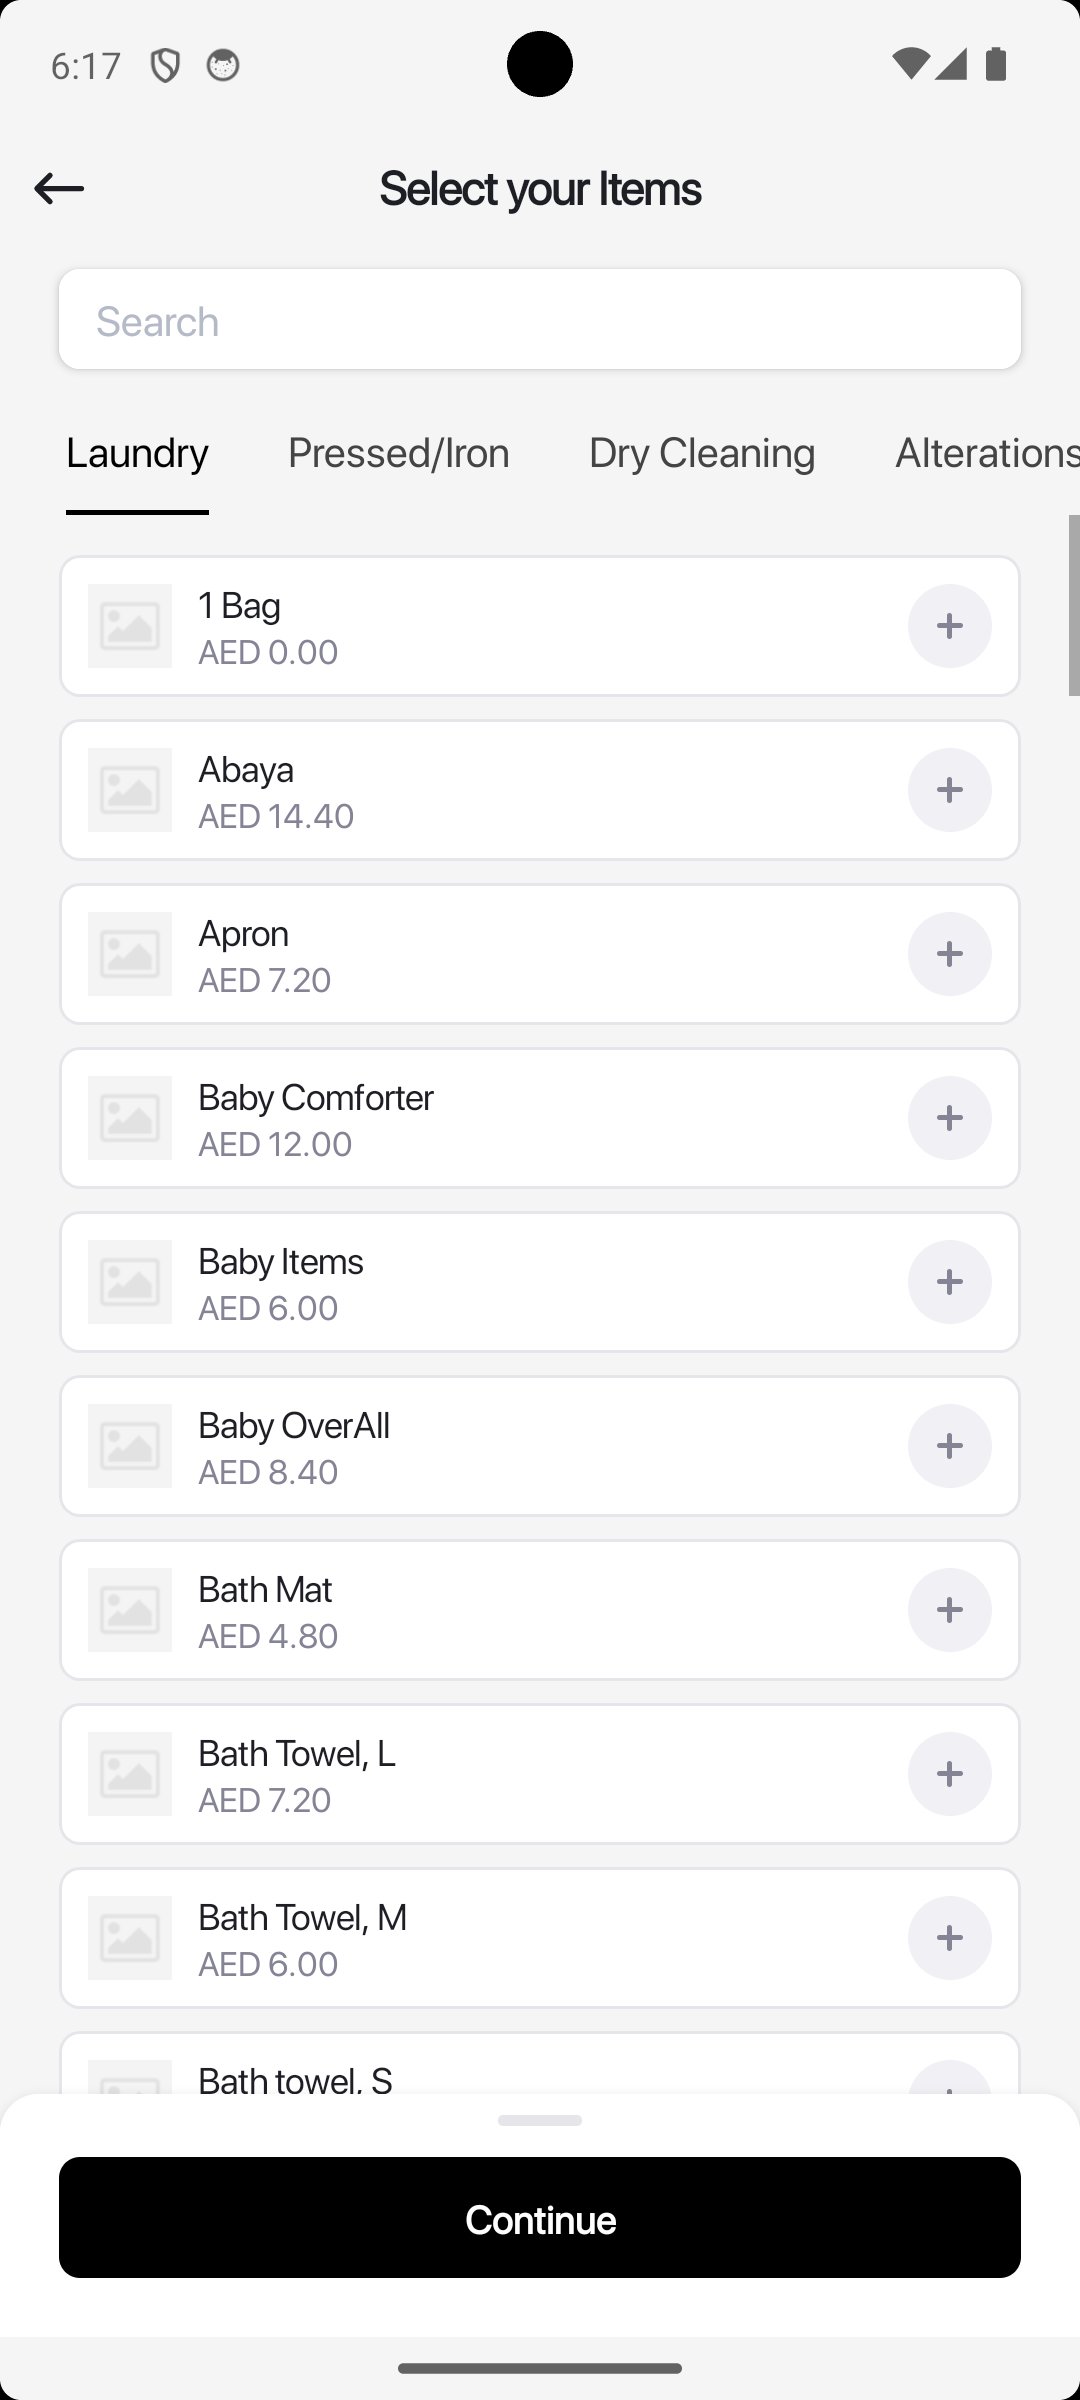1080x2400 pixels.
Task: Add Baby Comforter to the order
Action: (949, 1118)
